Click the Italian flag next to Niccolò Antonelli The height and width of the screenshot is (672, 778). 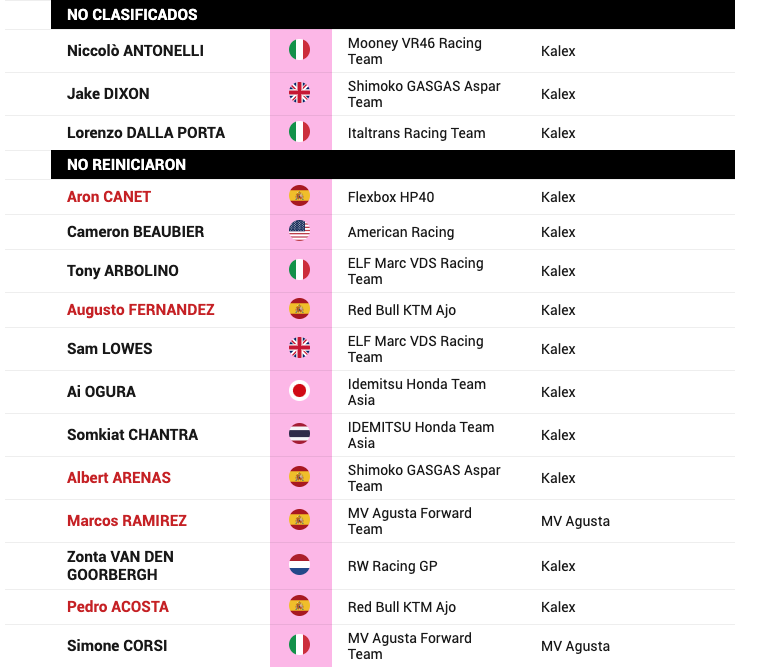299,50
